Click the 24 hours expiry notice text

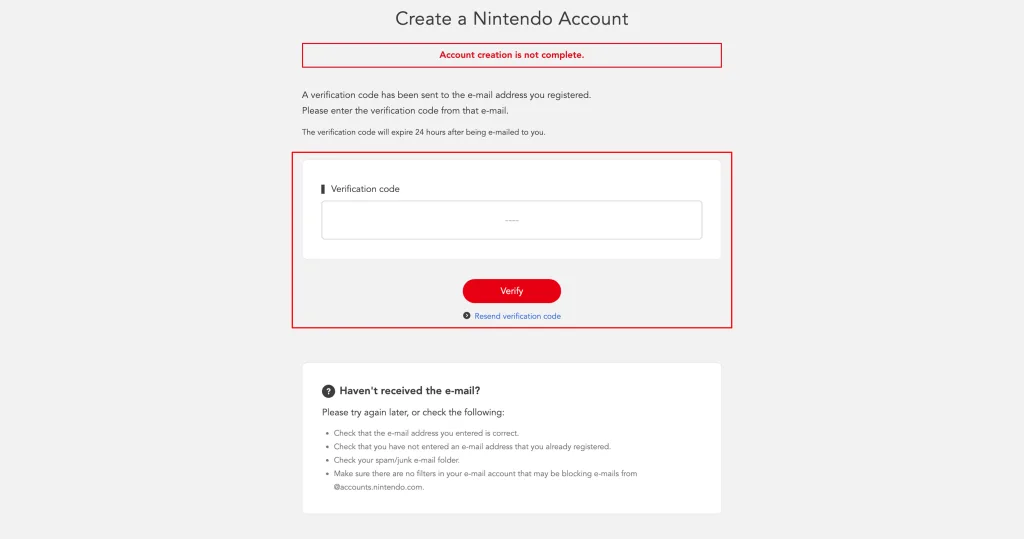(x=423, y=132)
